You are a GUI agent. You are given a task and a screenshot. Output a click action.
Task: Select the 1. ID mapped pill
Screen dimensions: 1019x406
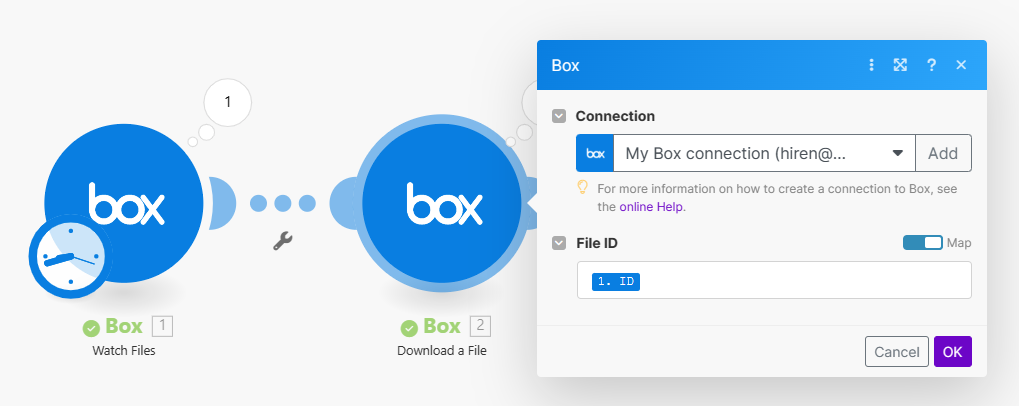(615, 282)
